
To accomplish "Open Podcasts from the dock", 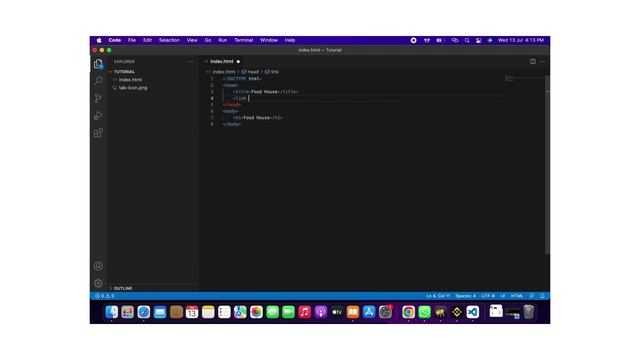I will pyautogui.click(x=321, y=312).
